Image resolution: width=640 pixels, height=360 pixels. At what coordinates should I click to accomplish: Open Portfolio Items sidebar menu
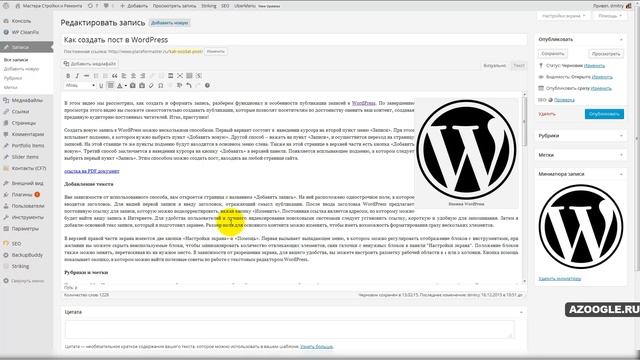(x=27, y=145)
